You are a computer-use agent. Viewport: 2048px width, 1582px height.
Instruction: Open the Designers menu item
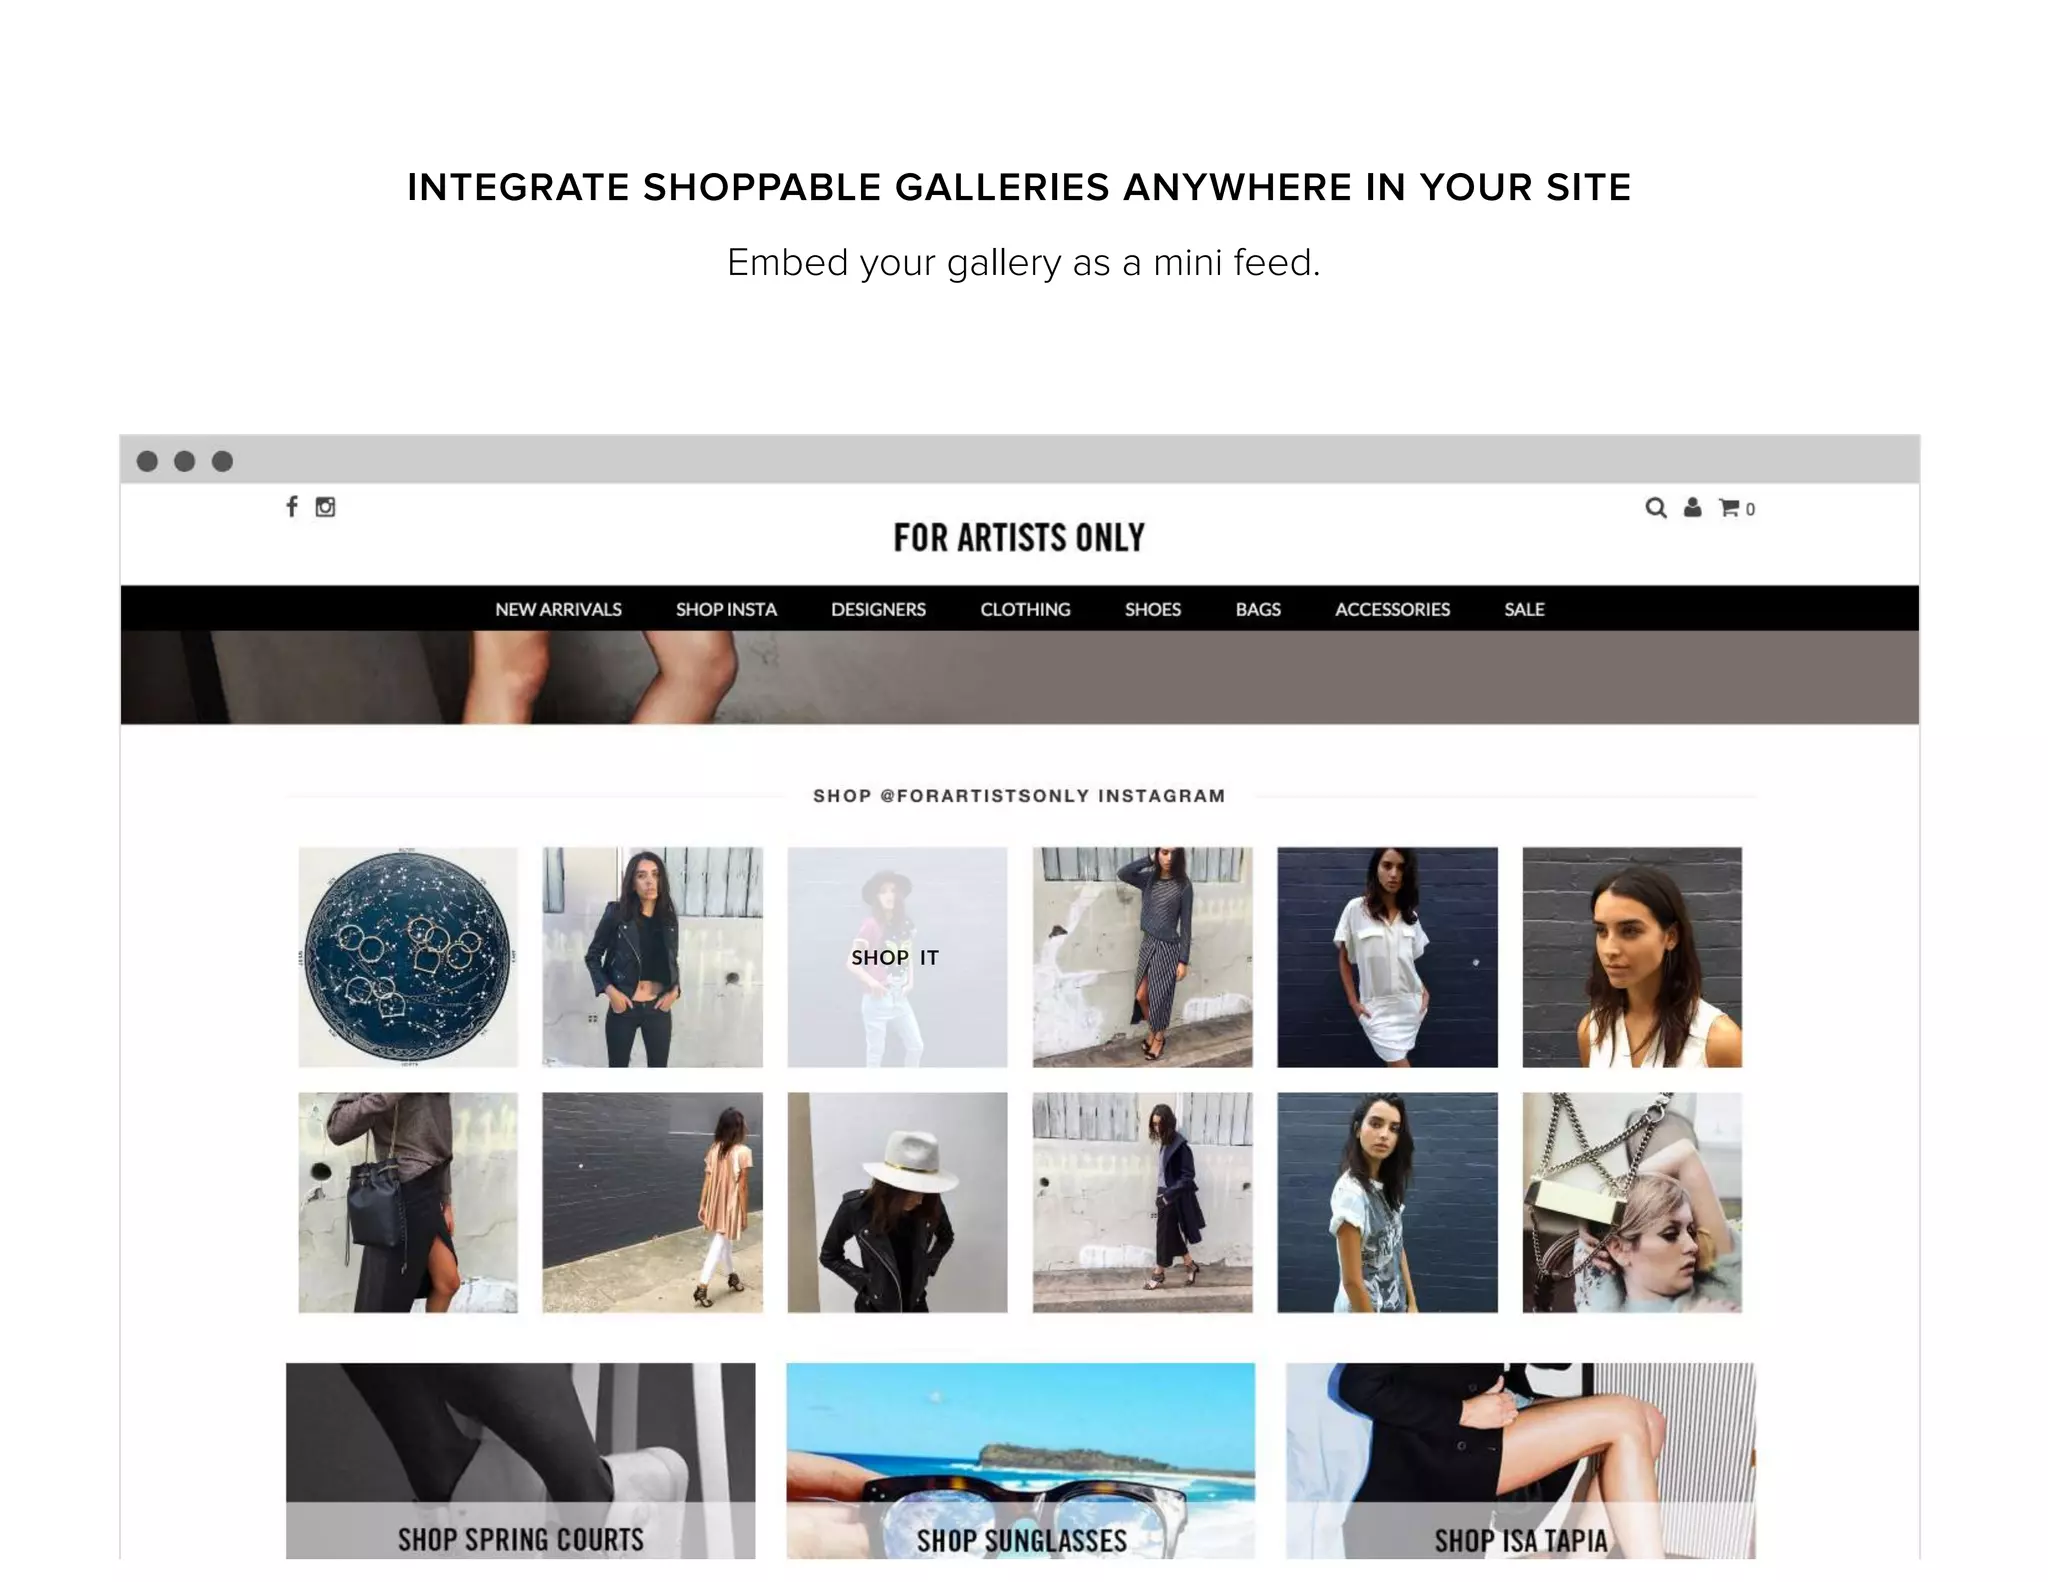[878, 609]
